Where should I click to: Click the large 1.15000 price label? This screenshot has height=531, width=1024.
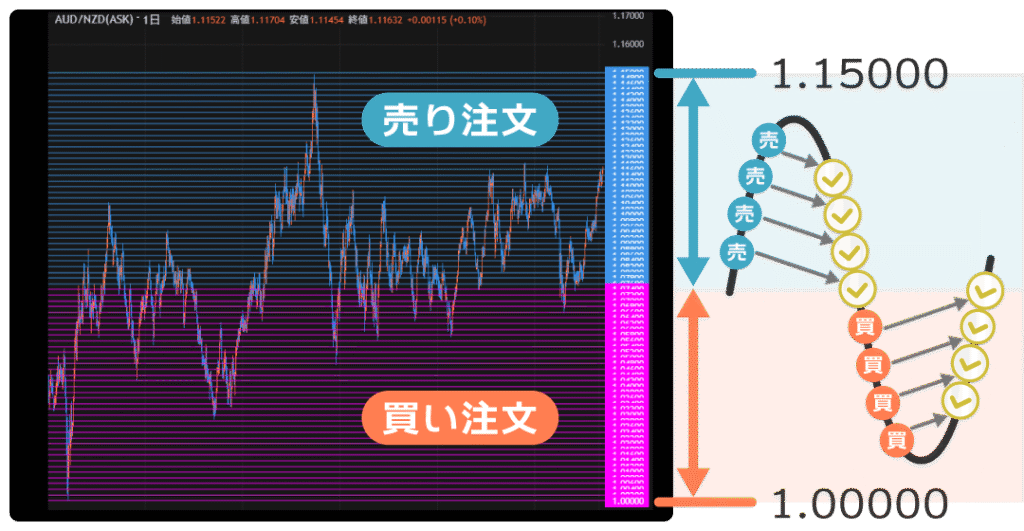(859, 72)
